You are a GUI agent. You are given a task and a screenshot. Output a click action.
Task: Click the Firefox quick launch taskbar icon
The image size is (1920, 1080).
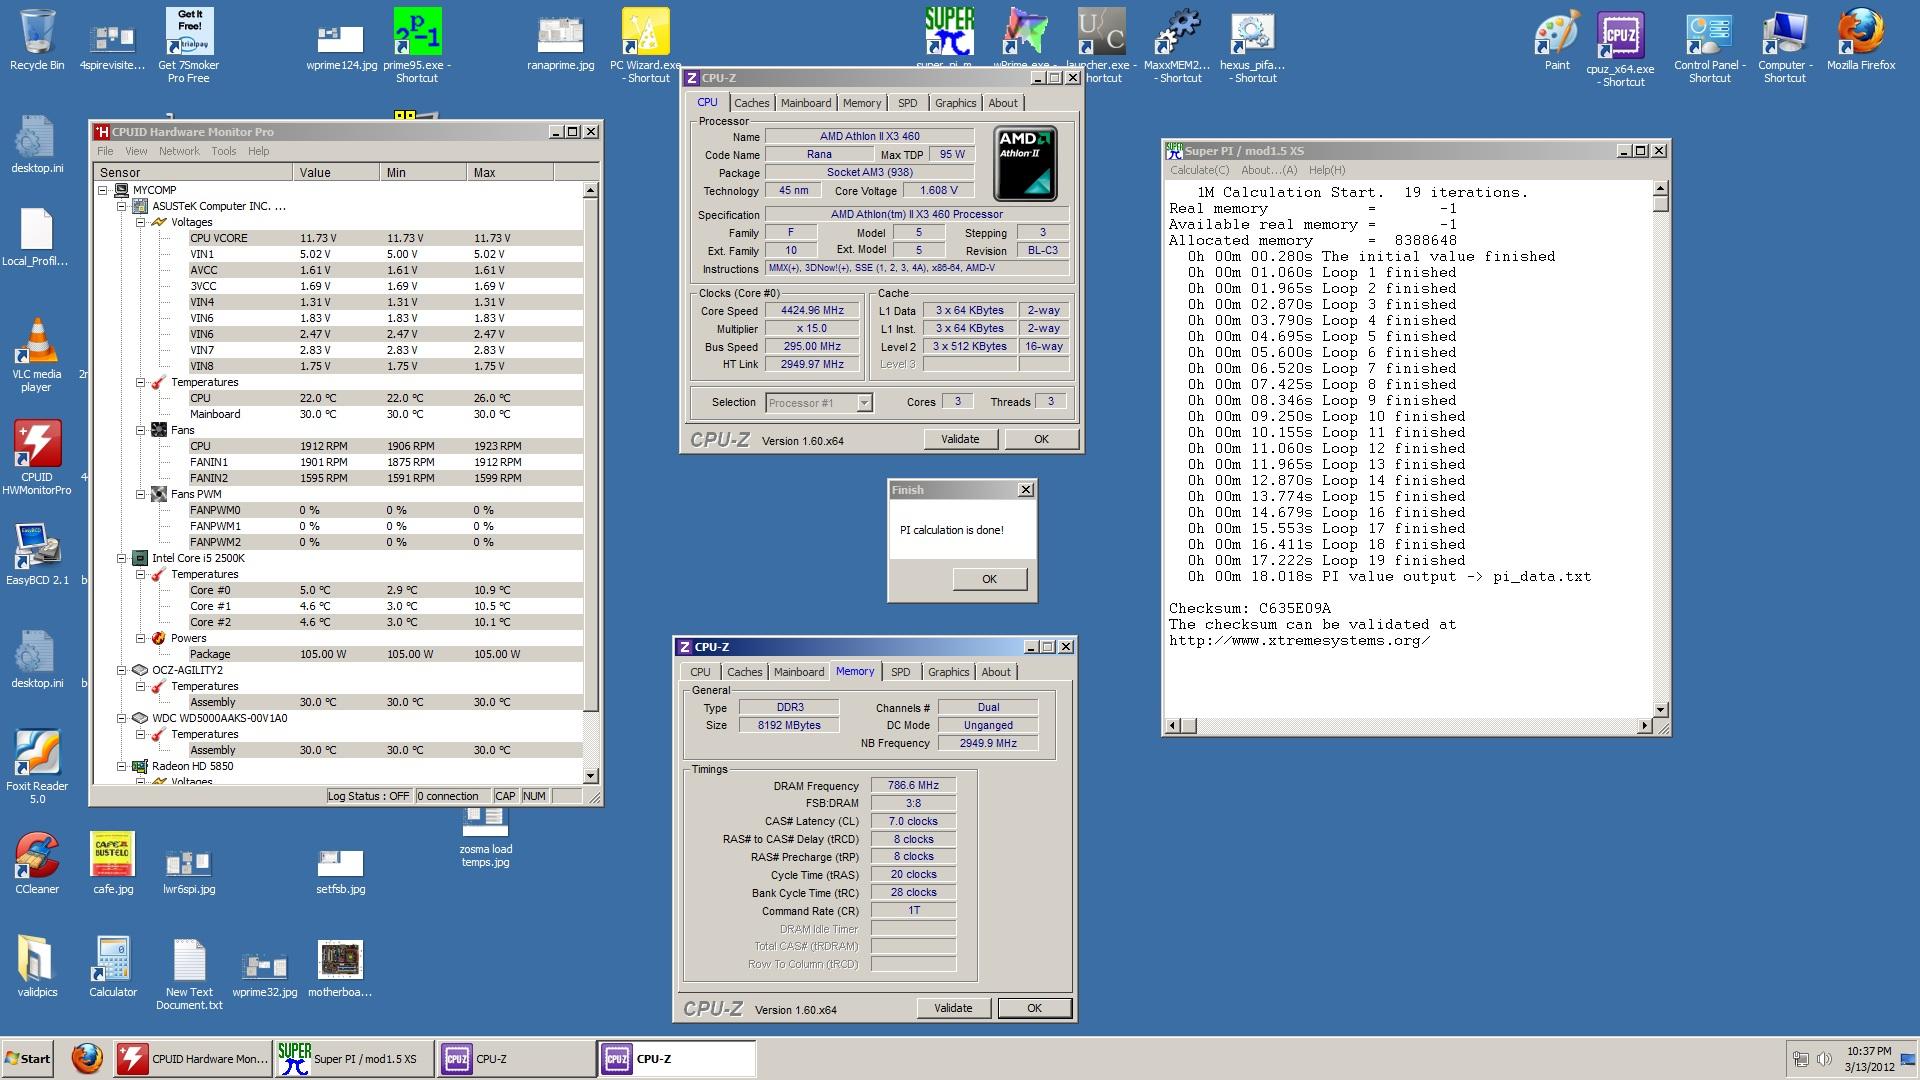pos(87,1058)
